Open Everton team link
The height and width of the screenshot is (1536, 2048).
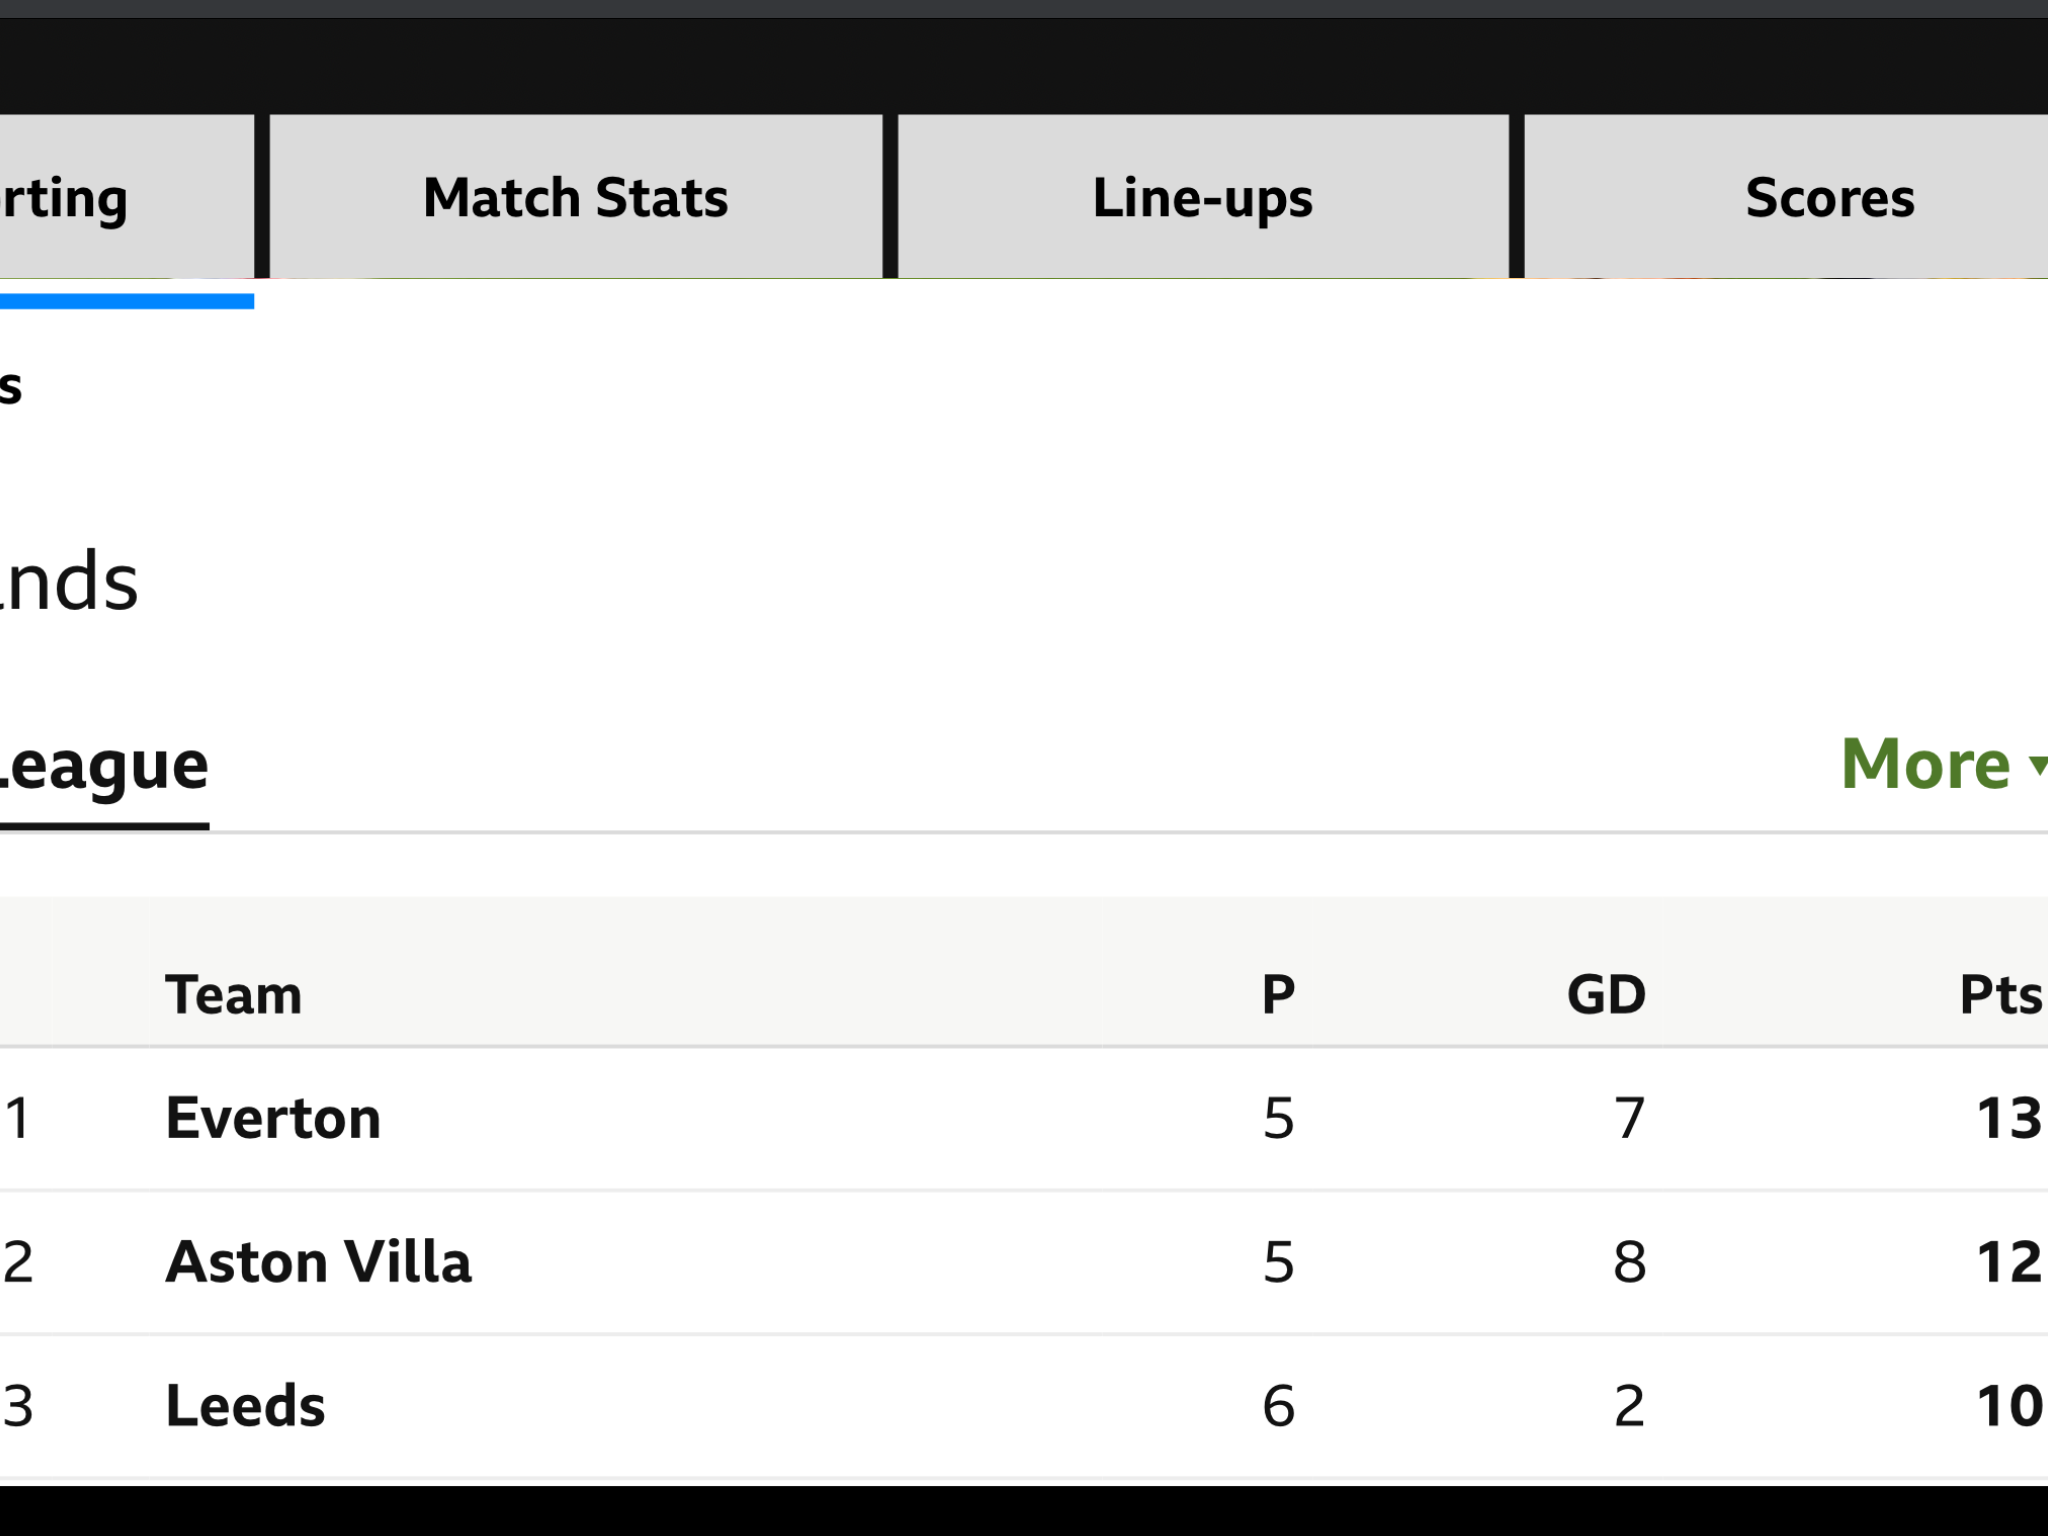click(273, 1118)
